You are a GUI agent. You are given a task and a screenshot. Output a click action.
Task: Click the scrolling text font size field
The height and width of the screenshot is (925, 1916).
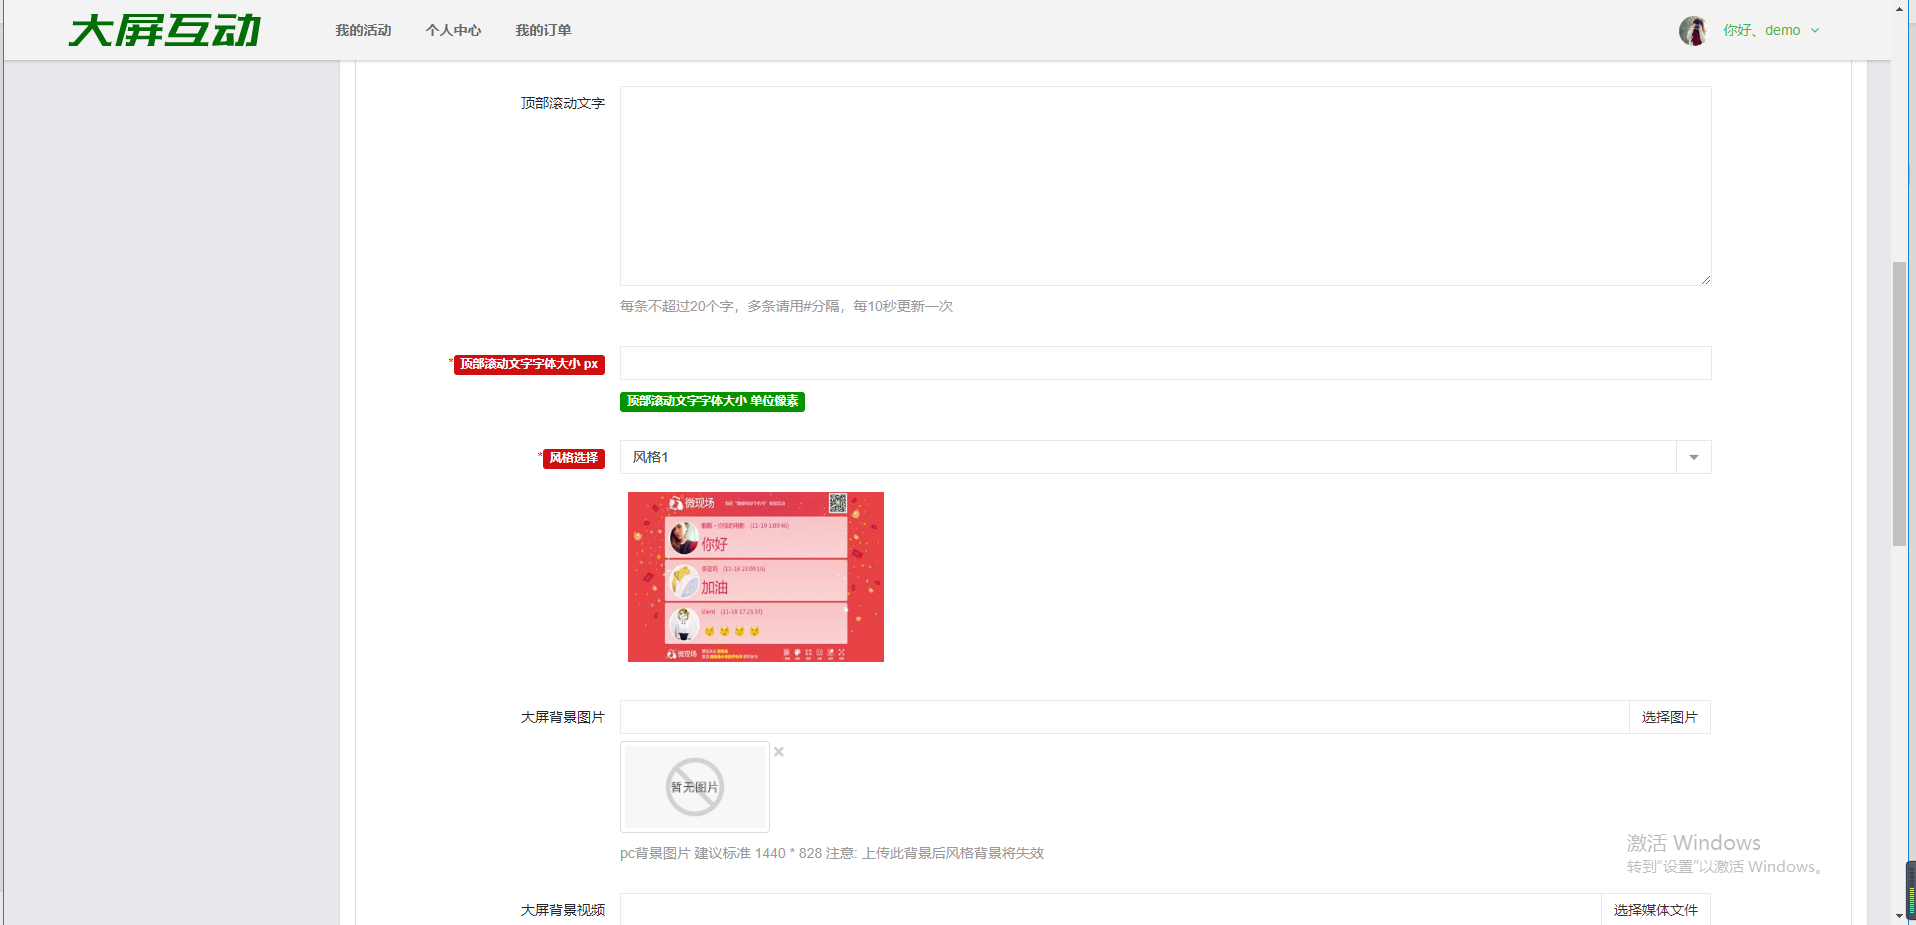pyautogui.click(x=1165, y=363)
